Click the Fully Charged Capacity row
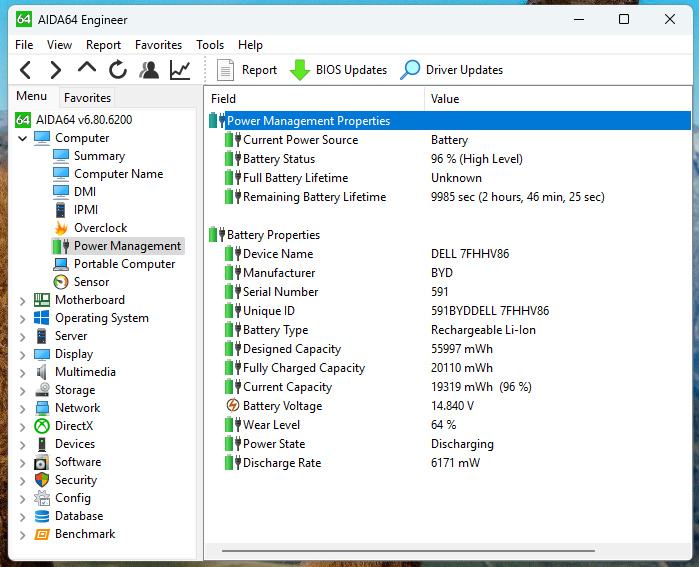The image size is (699, 567). tap(449, 368)
